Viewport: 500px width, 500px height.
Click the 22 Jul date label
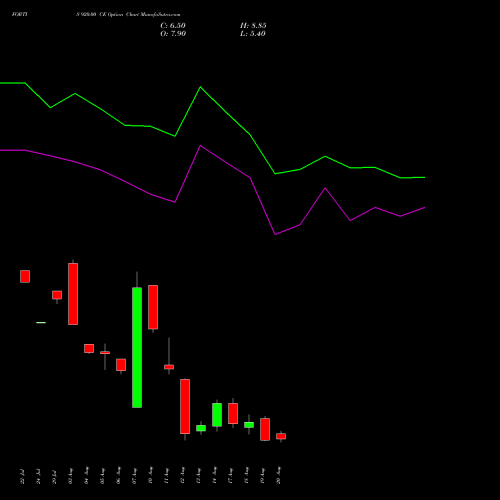coord(22,476)
